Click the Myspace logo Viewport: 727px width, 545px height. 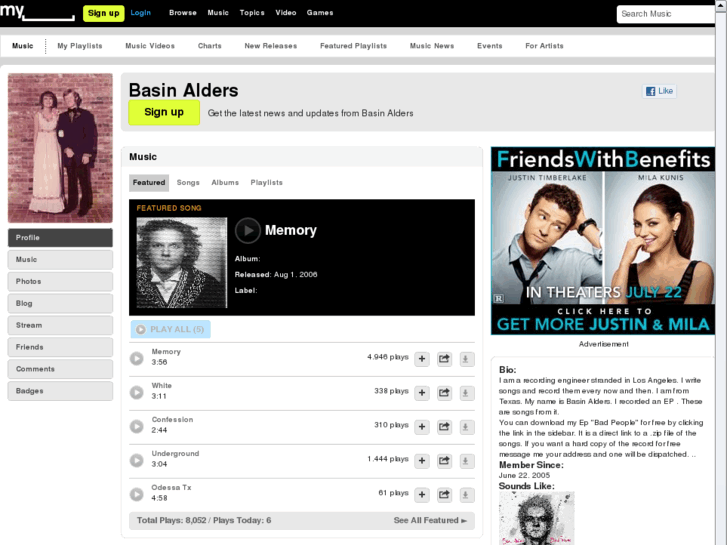pos(37,12)
